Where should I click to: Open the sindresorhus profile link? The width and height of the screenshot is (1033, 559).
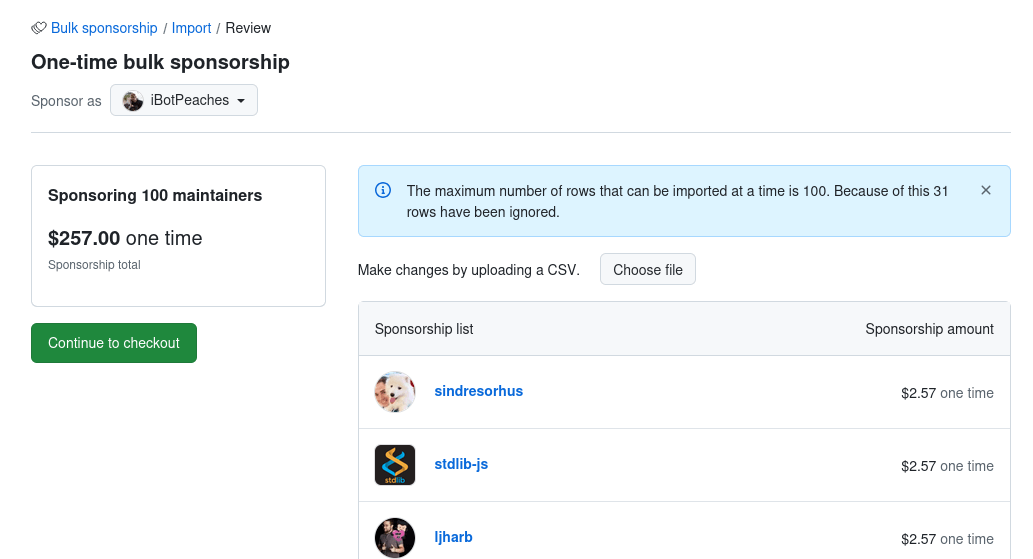pos(478,391)
